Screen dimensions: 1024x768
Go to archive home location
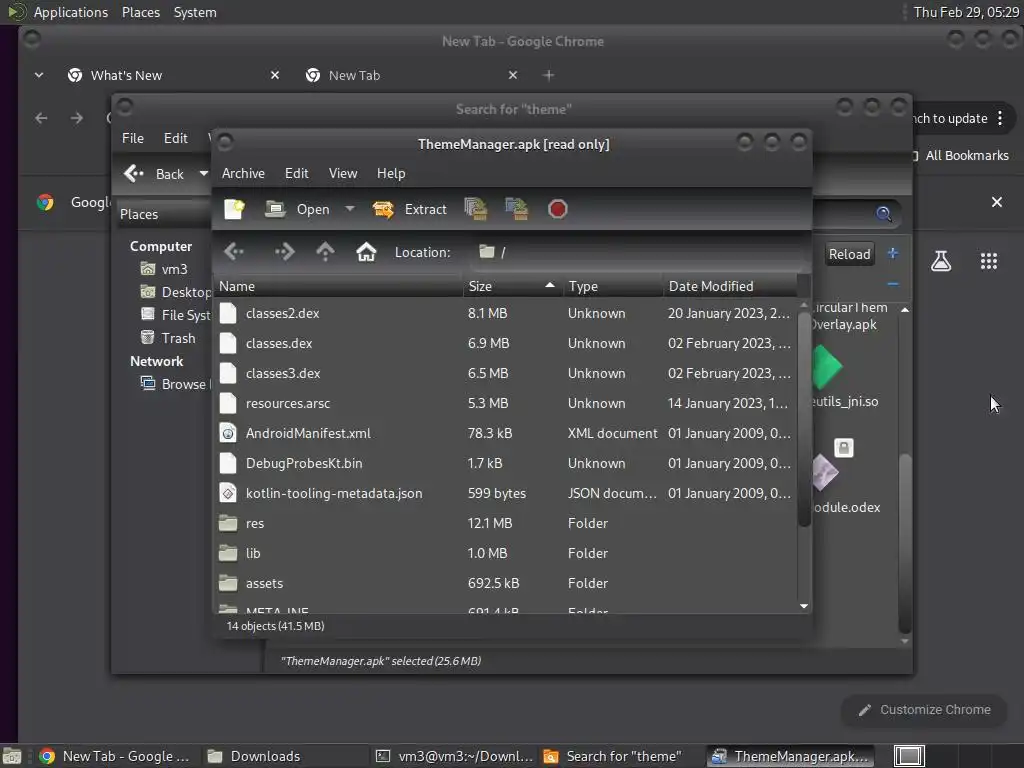(366, 252)
